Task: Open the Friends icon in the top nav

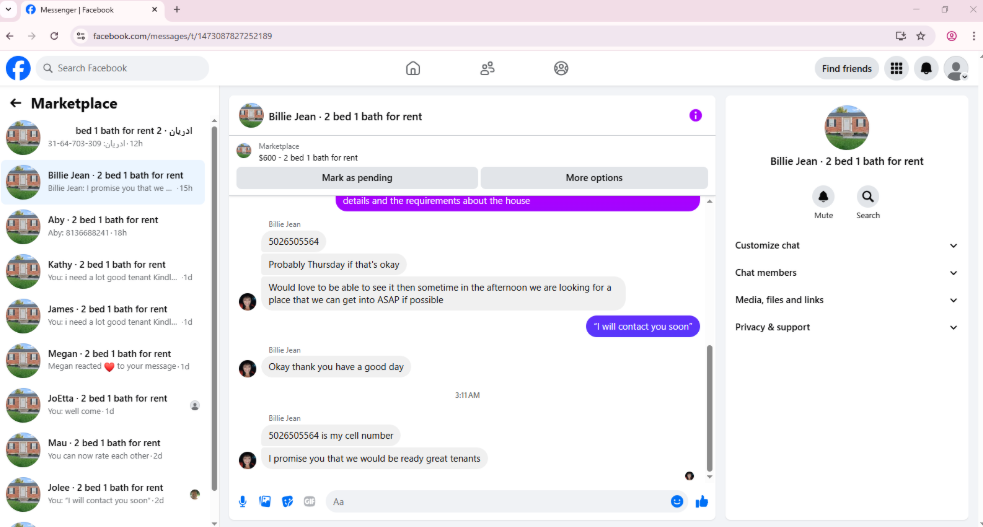Action: pos(487,68)
